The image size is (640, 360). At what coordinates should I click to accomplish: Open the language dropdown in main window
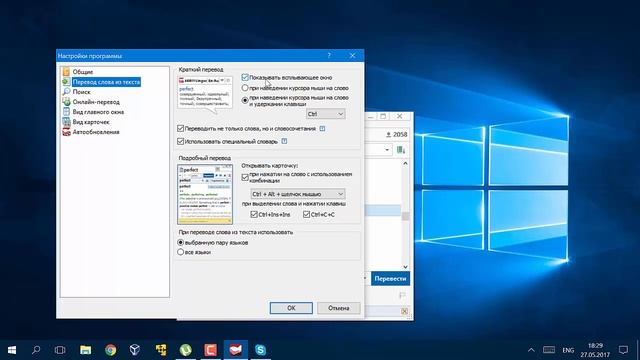[387, 150]
